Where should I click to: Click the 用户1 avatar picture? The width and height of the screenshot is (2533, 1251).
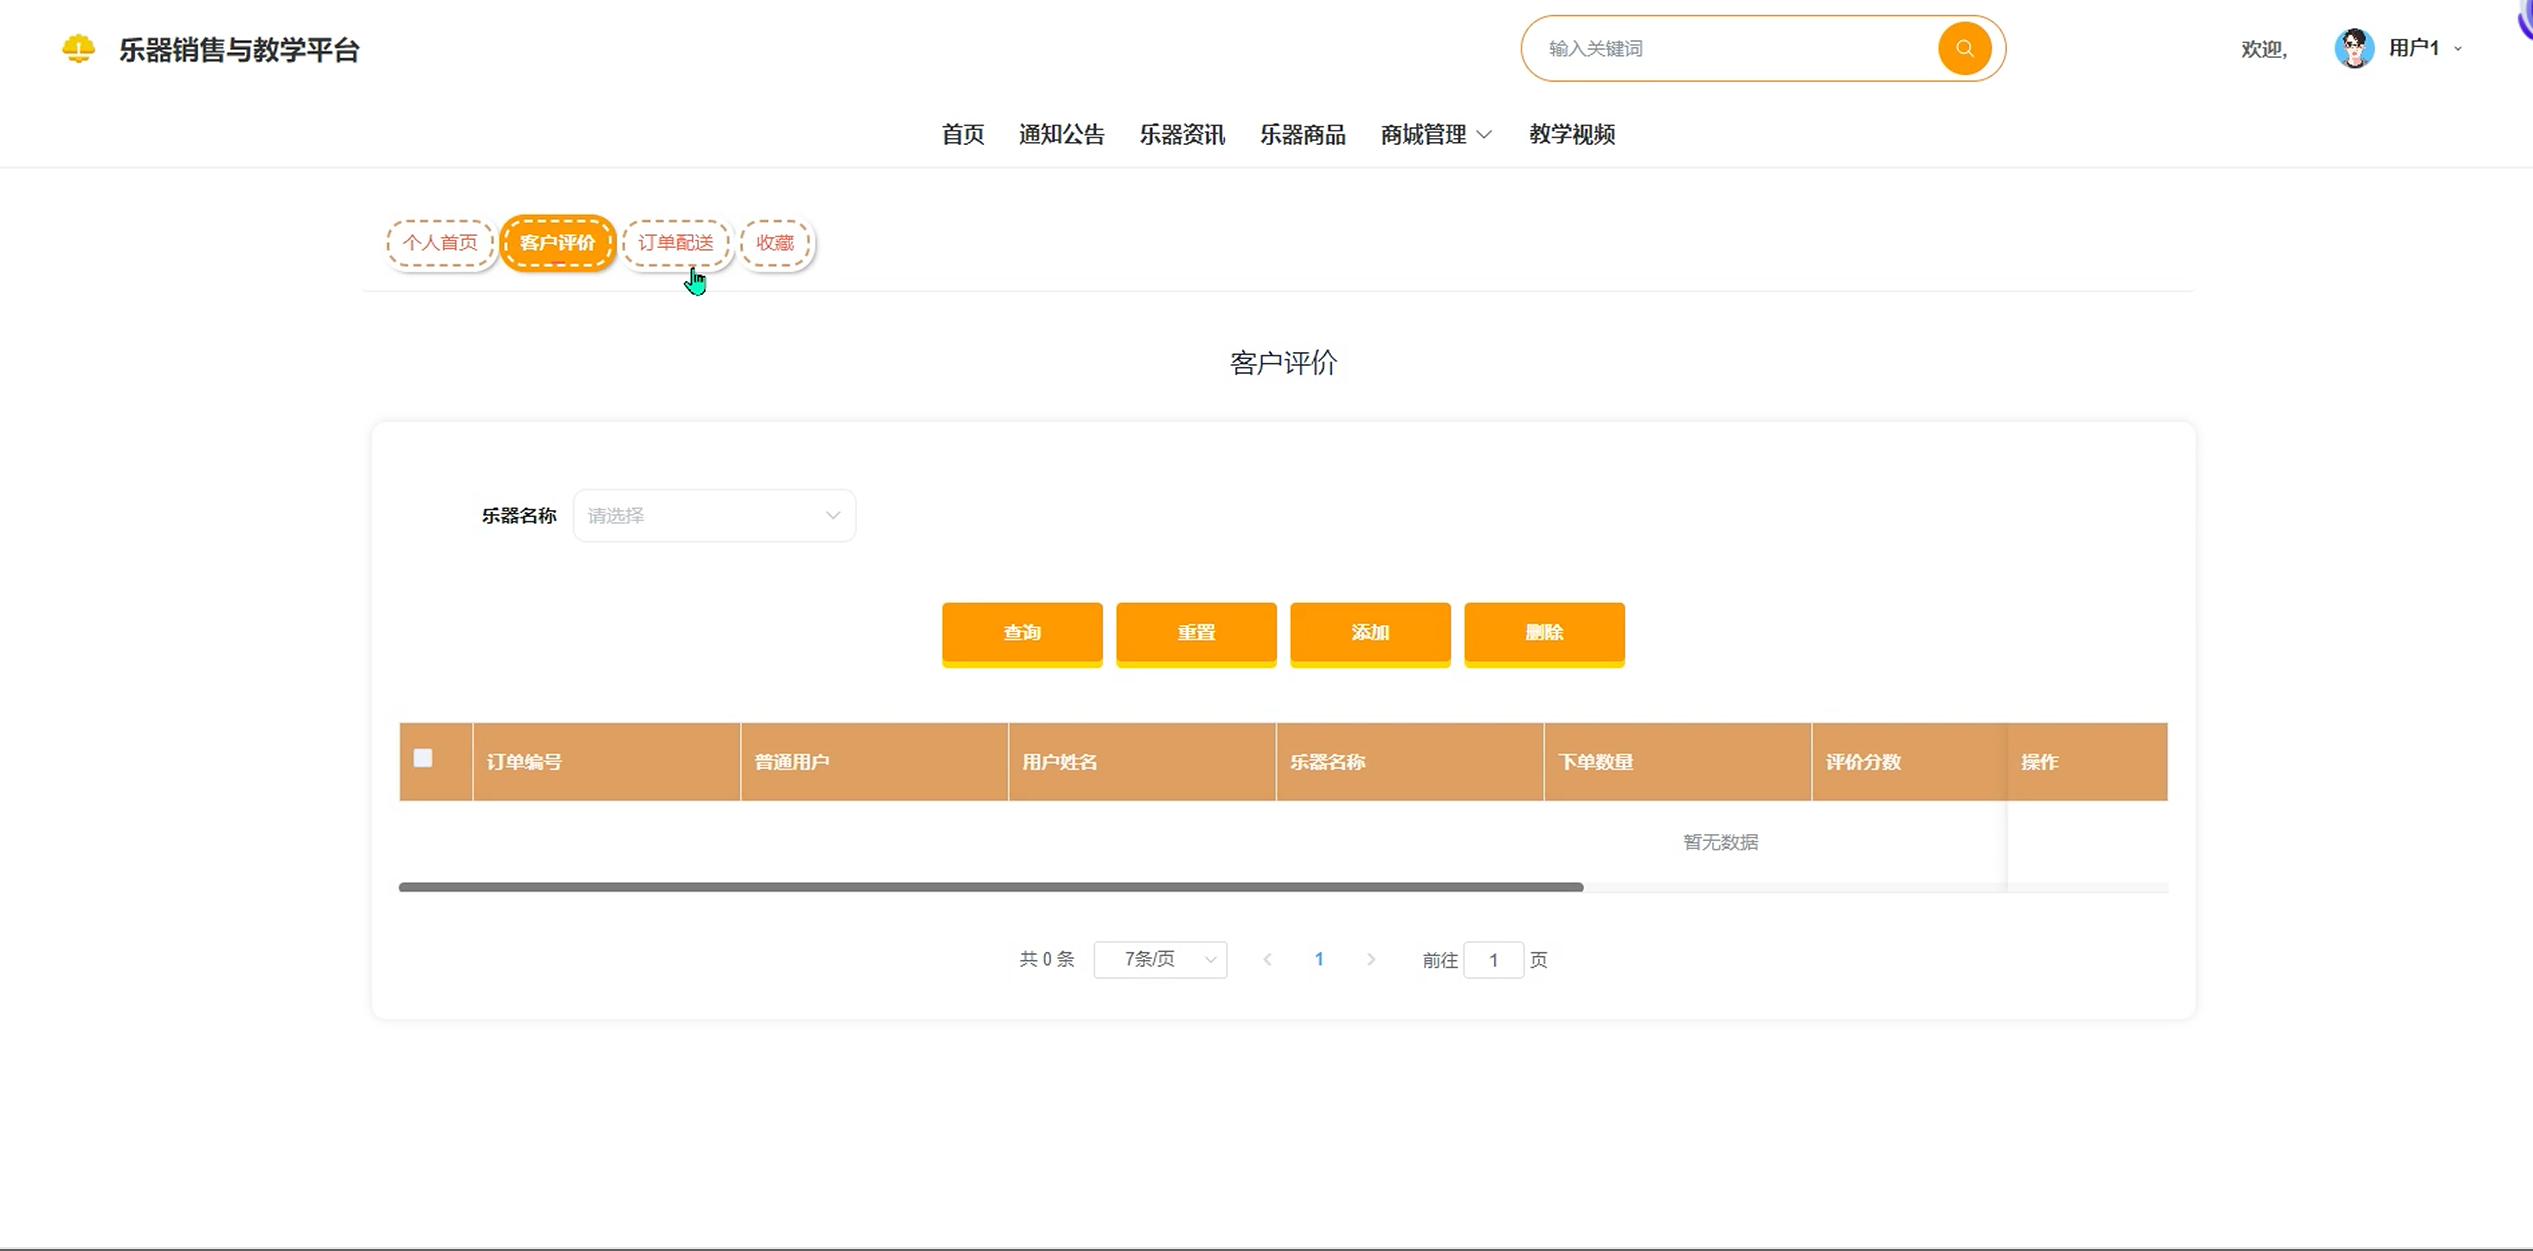coord(2353,48)
